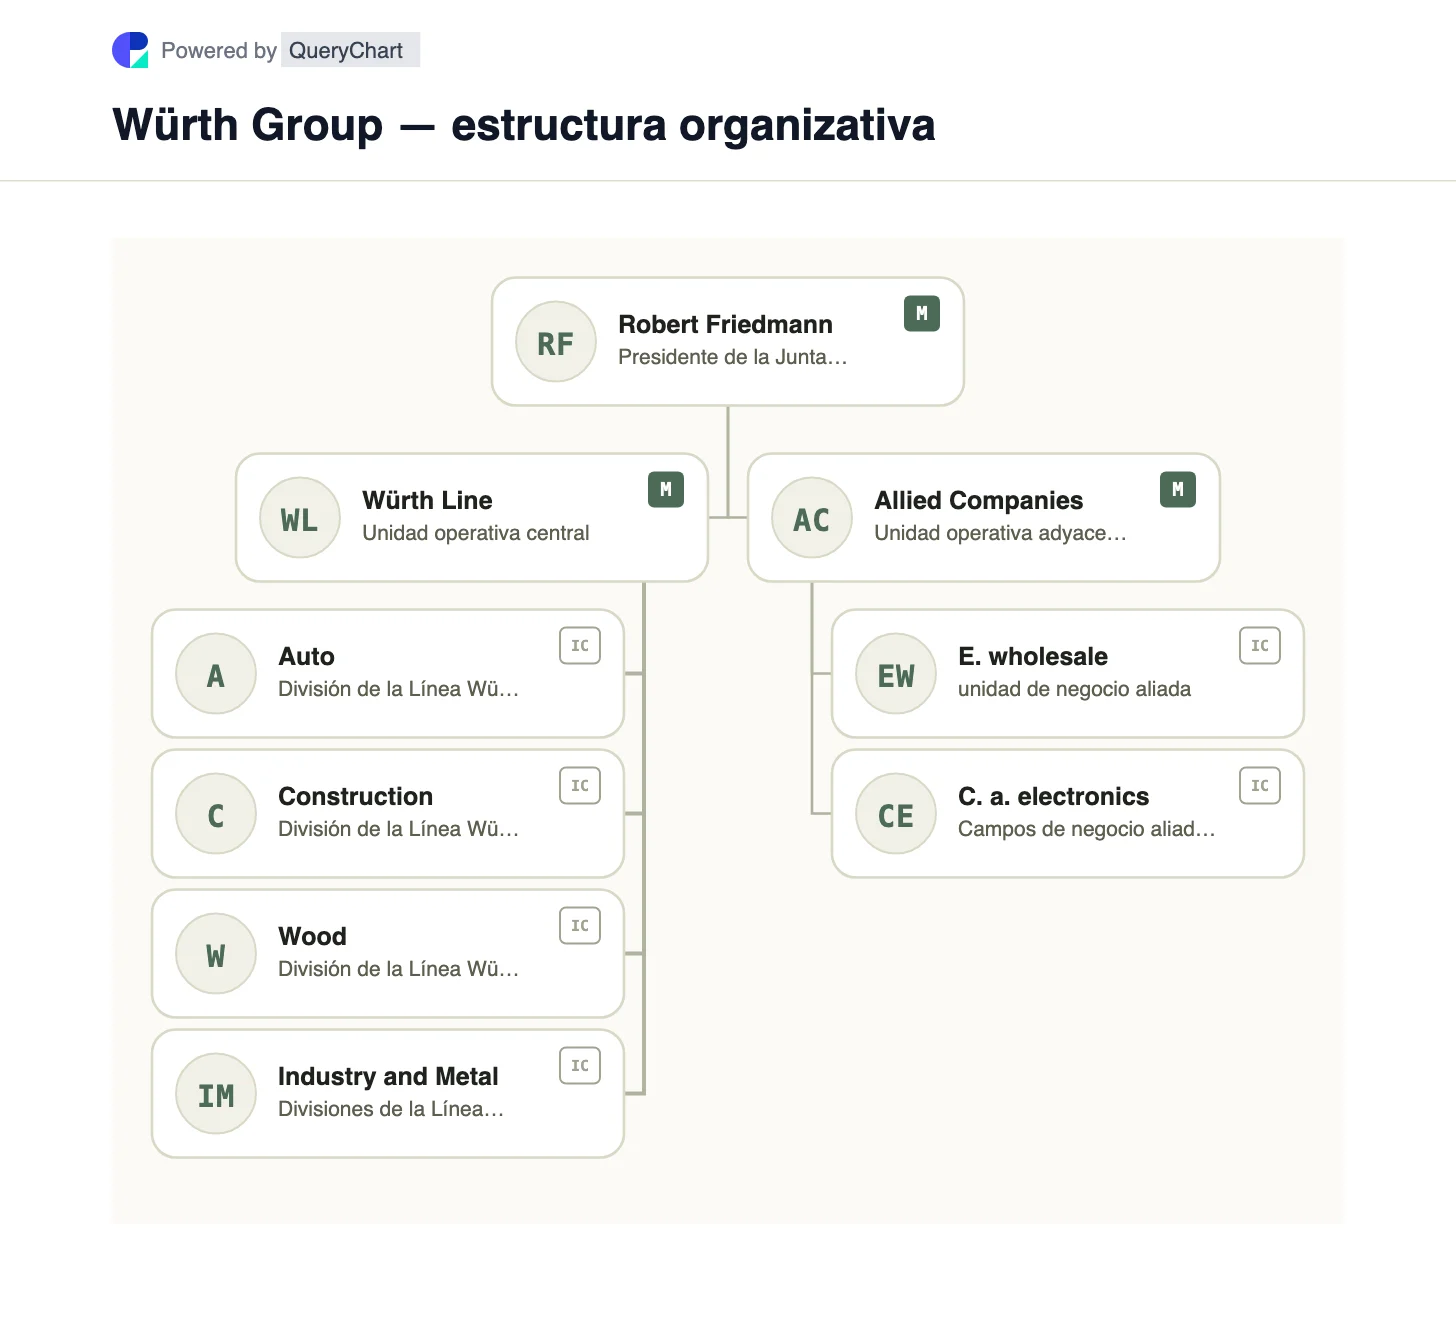The height and width of the screenshot is (1336, 1456).
Task: Click the EW avatar of E. wholesale
Action: [x=896, y=674]
